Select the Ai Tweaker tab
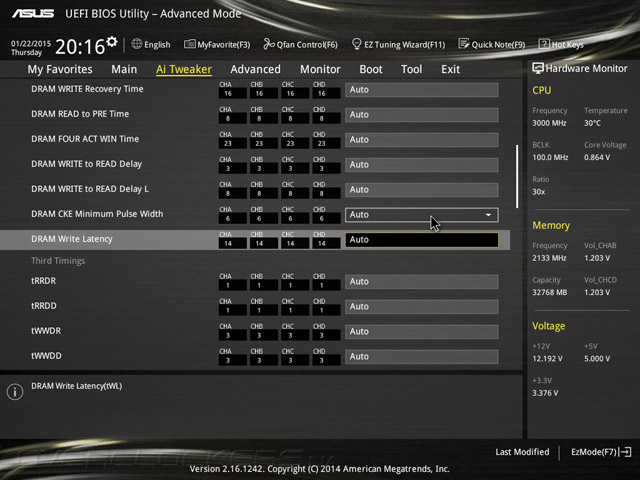This screenshot has height=480, width=640. pyautogui.click(x=184, y=69)
